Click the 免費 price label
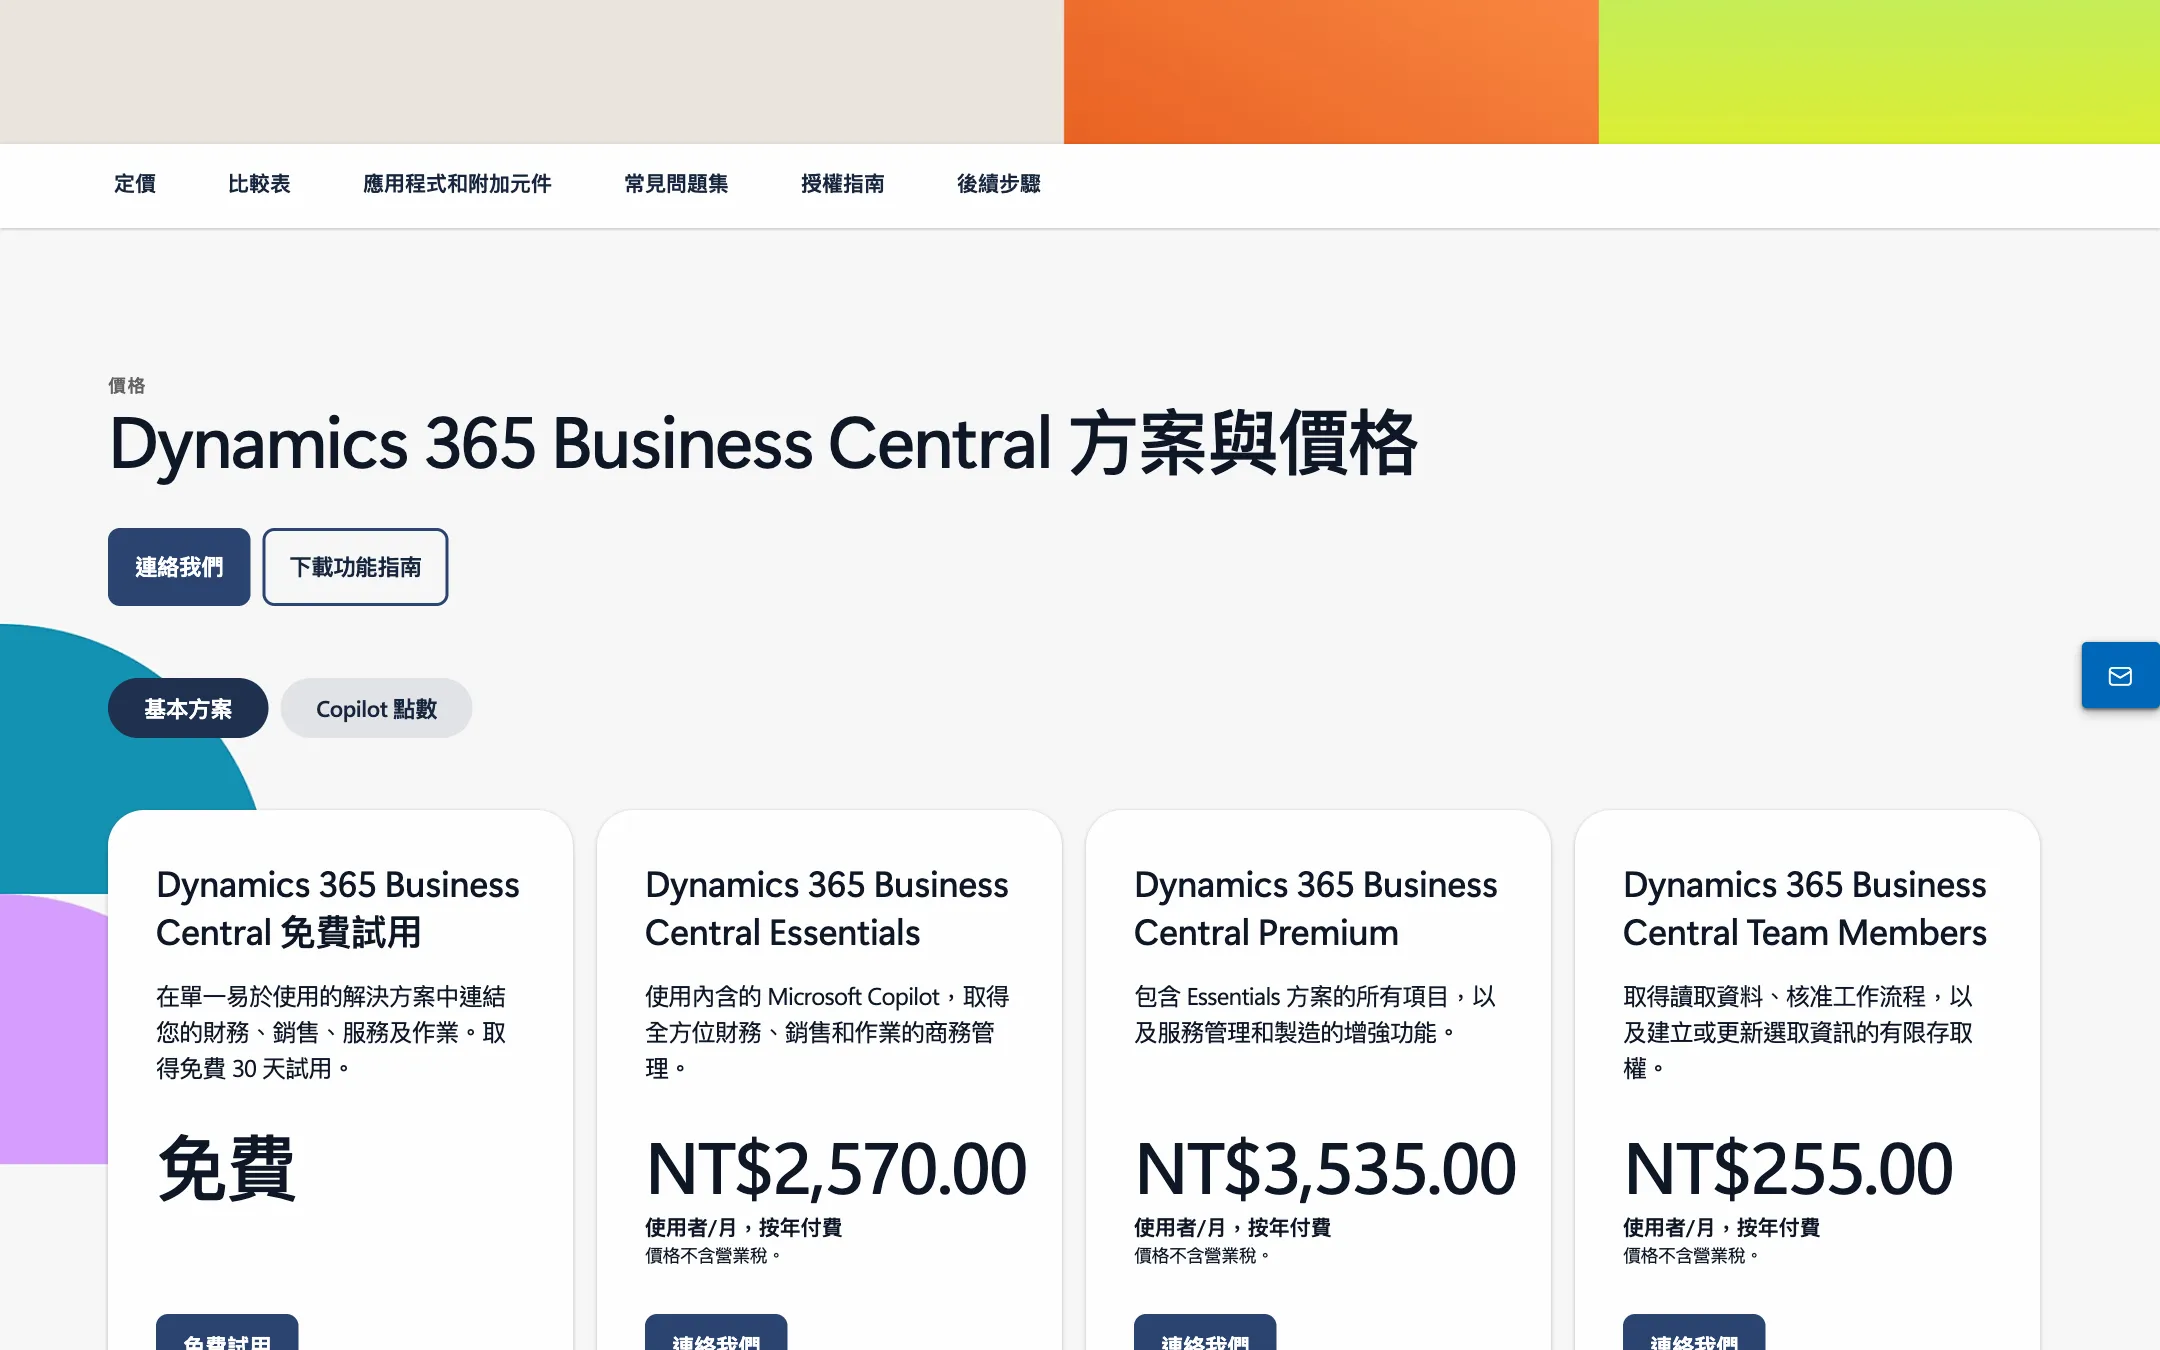Image resolution: width=2160 pixels, height=1350 pixels. pos(226,1169)
